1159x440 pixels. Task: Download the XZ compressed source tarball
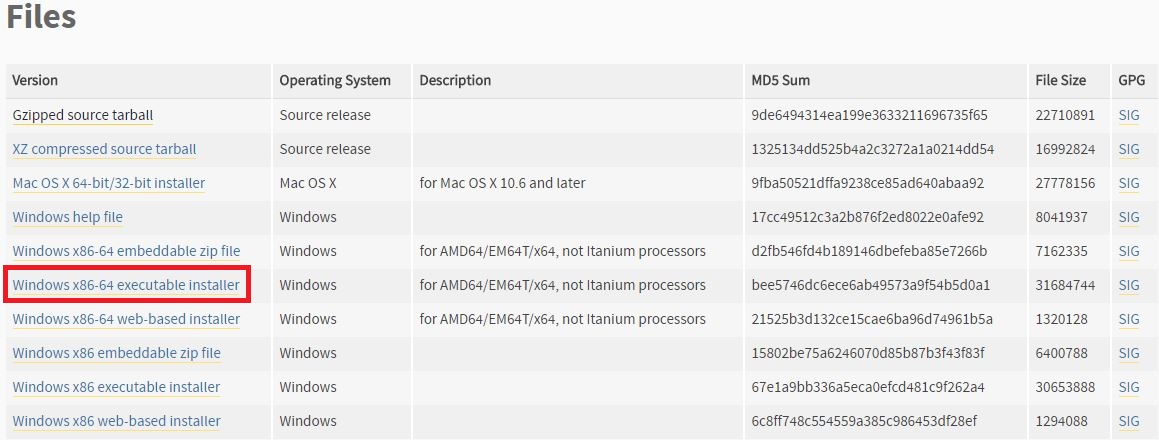tap(104, 149)
